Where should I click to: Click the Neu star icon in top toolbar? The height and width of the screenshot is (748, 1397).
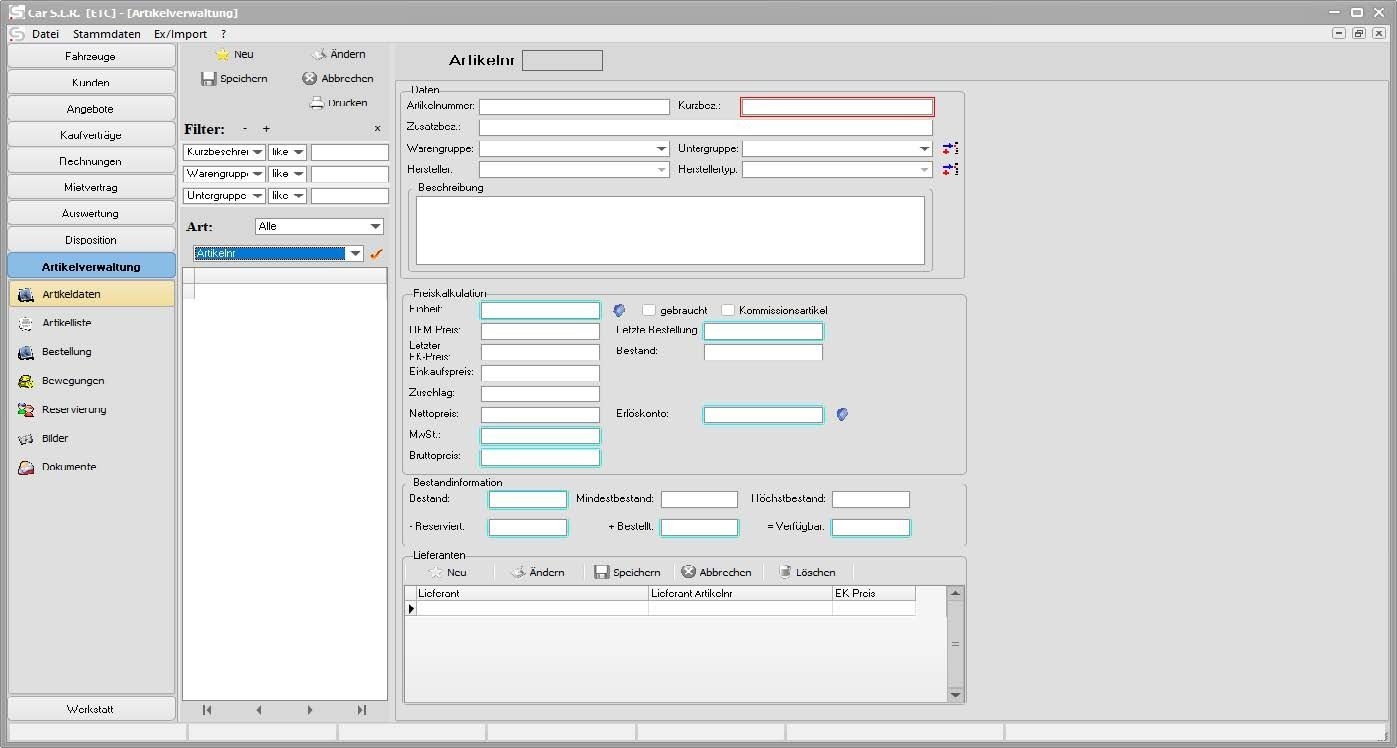point(223,55)
